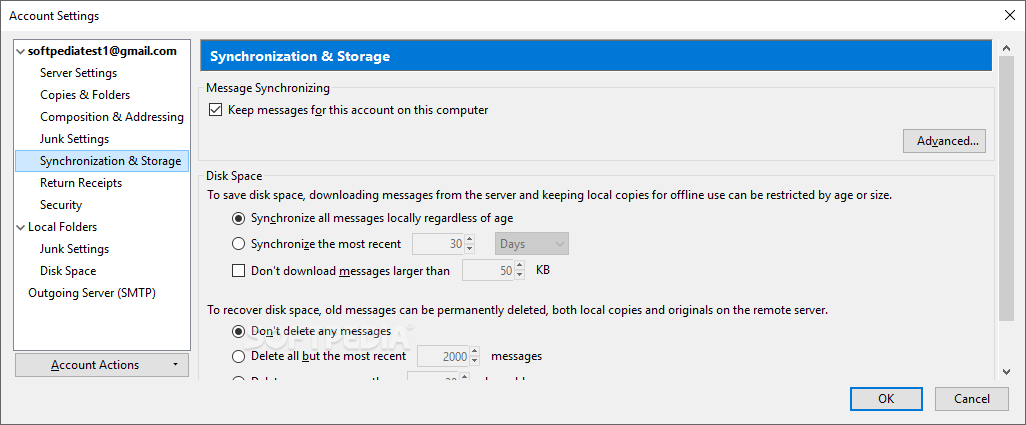
Task: Enable Don't download messages larger than
Action: pyautogui.click(x=239, y=270)
